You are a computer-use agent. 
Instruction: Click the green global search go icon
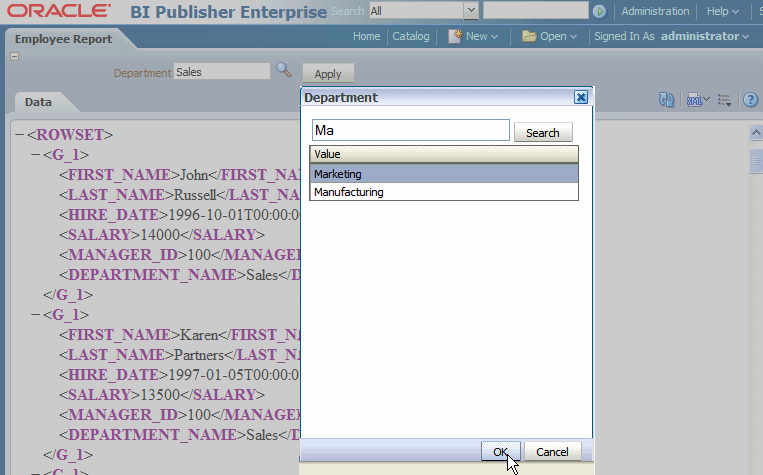point(600,11)
